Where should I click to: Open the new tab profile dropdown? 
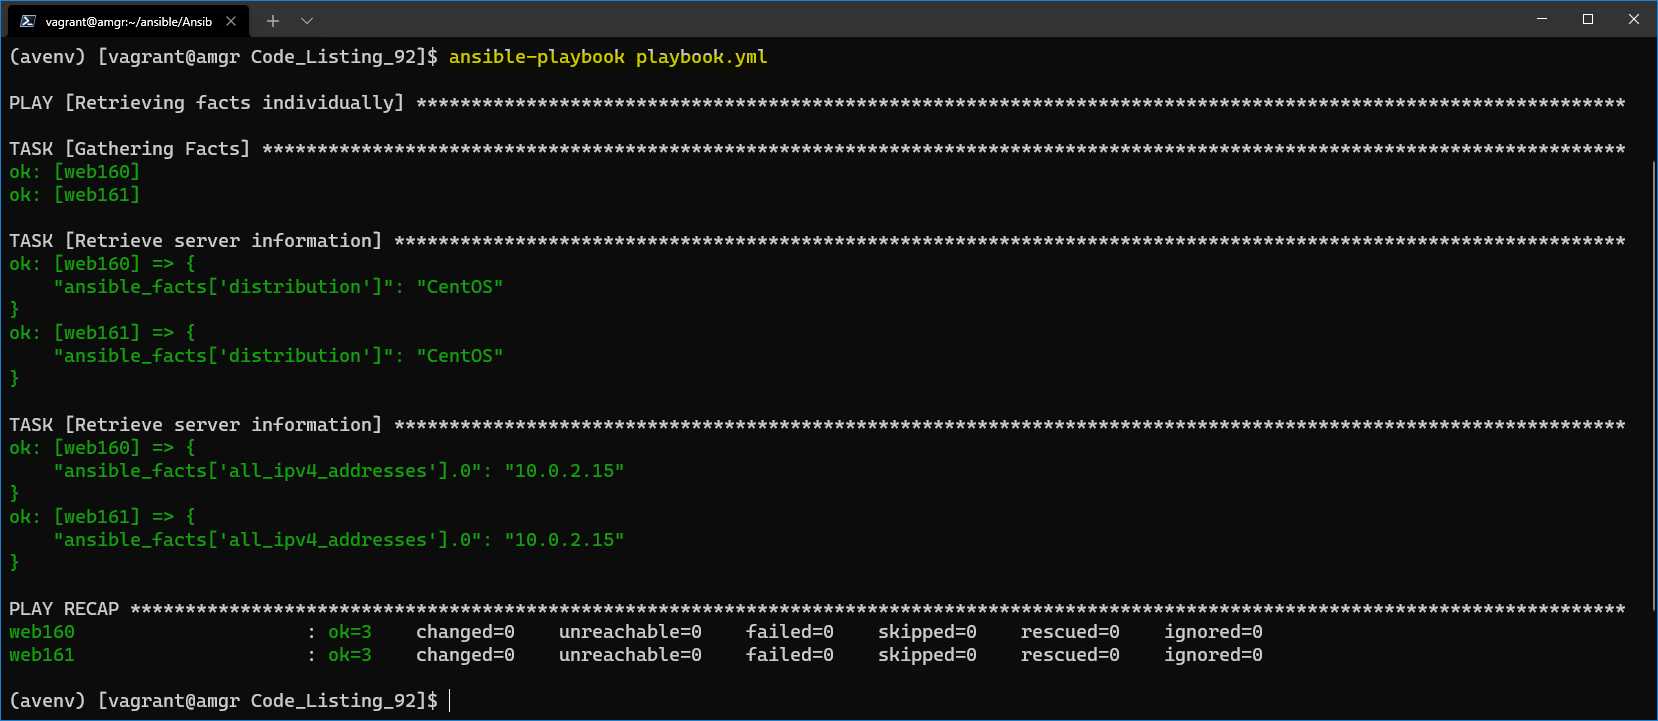click(x=307, y=21)
